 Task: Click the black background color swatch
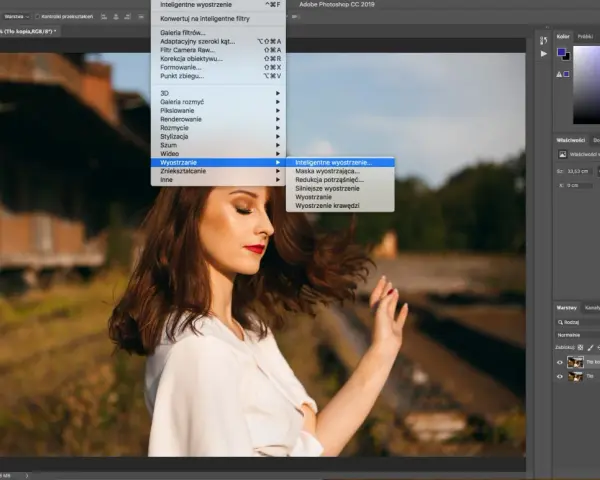coord(566,57)
